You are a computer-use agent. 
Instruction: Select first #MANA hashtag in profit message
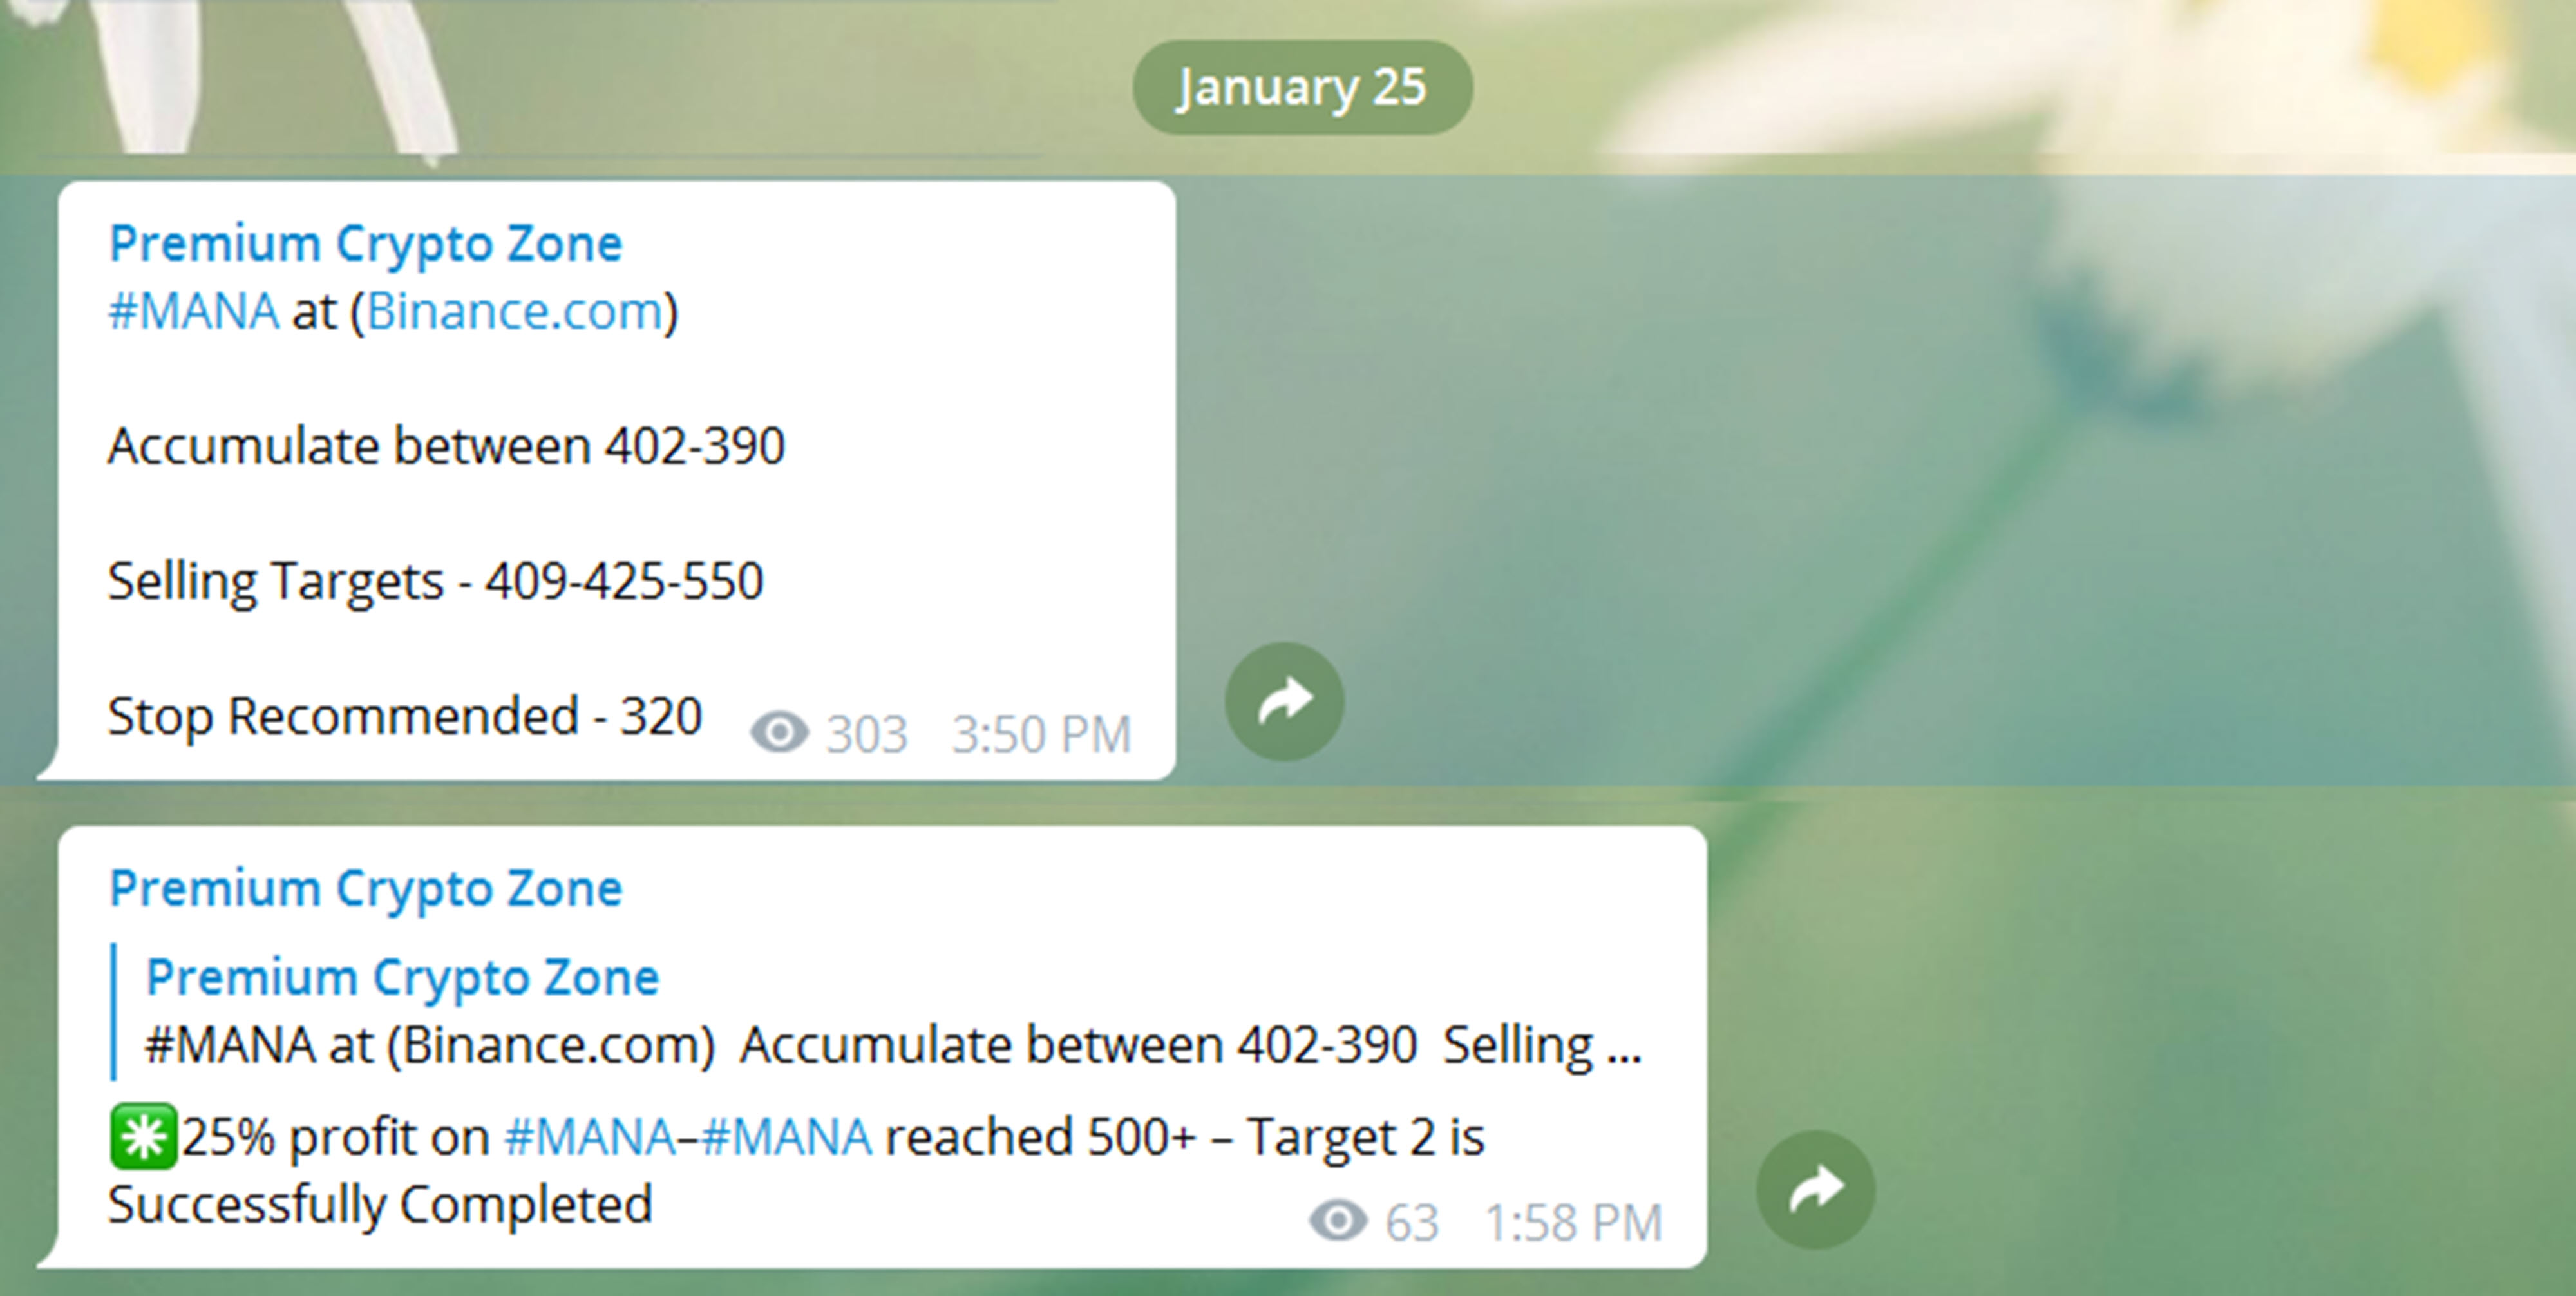tap(590, 1137)
